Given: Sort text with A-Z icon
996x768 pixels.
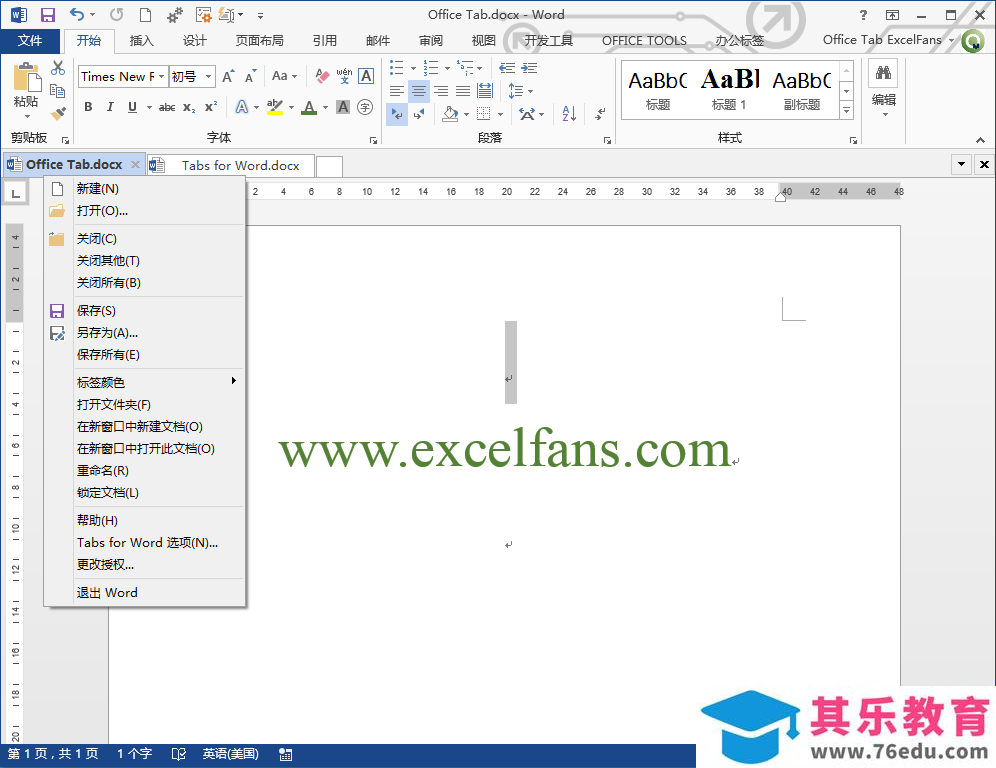Looking at the screenshot, I should coord(569,114).
